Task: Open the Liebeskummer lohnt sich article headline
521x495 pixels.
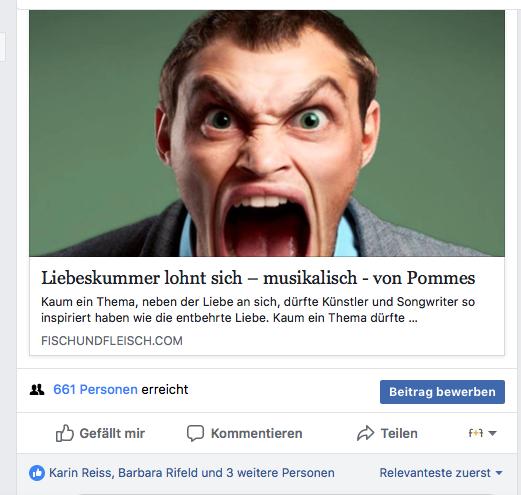Action: pos(258,278)
